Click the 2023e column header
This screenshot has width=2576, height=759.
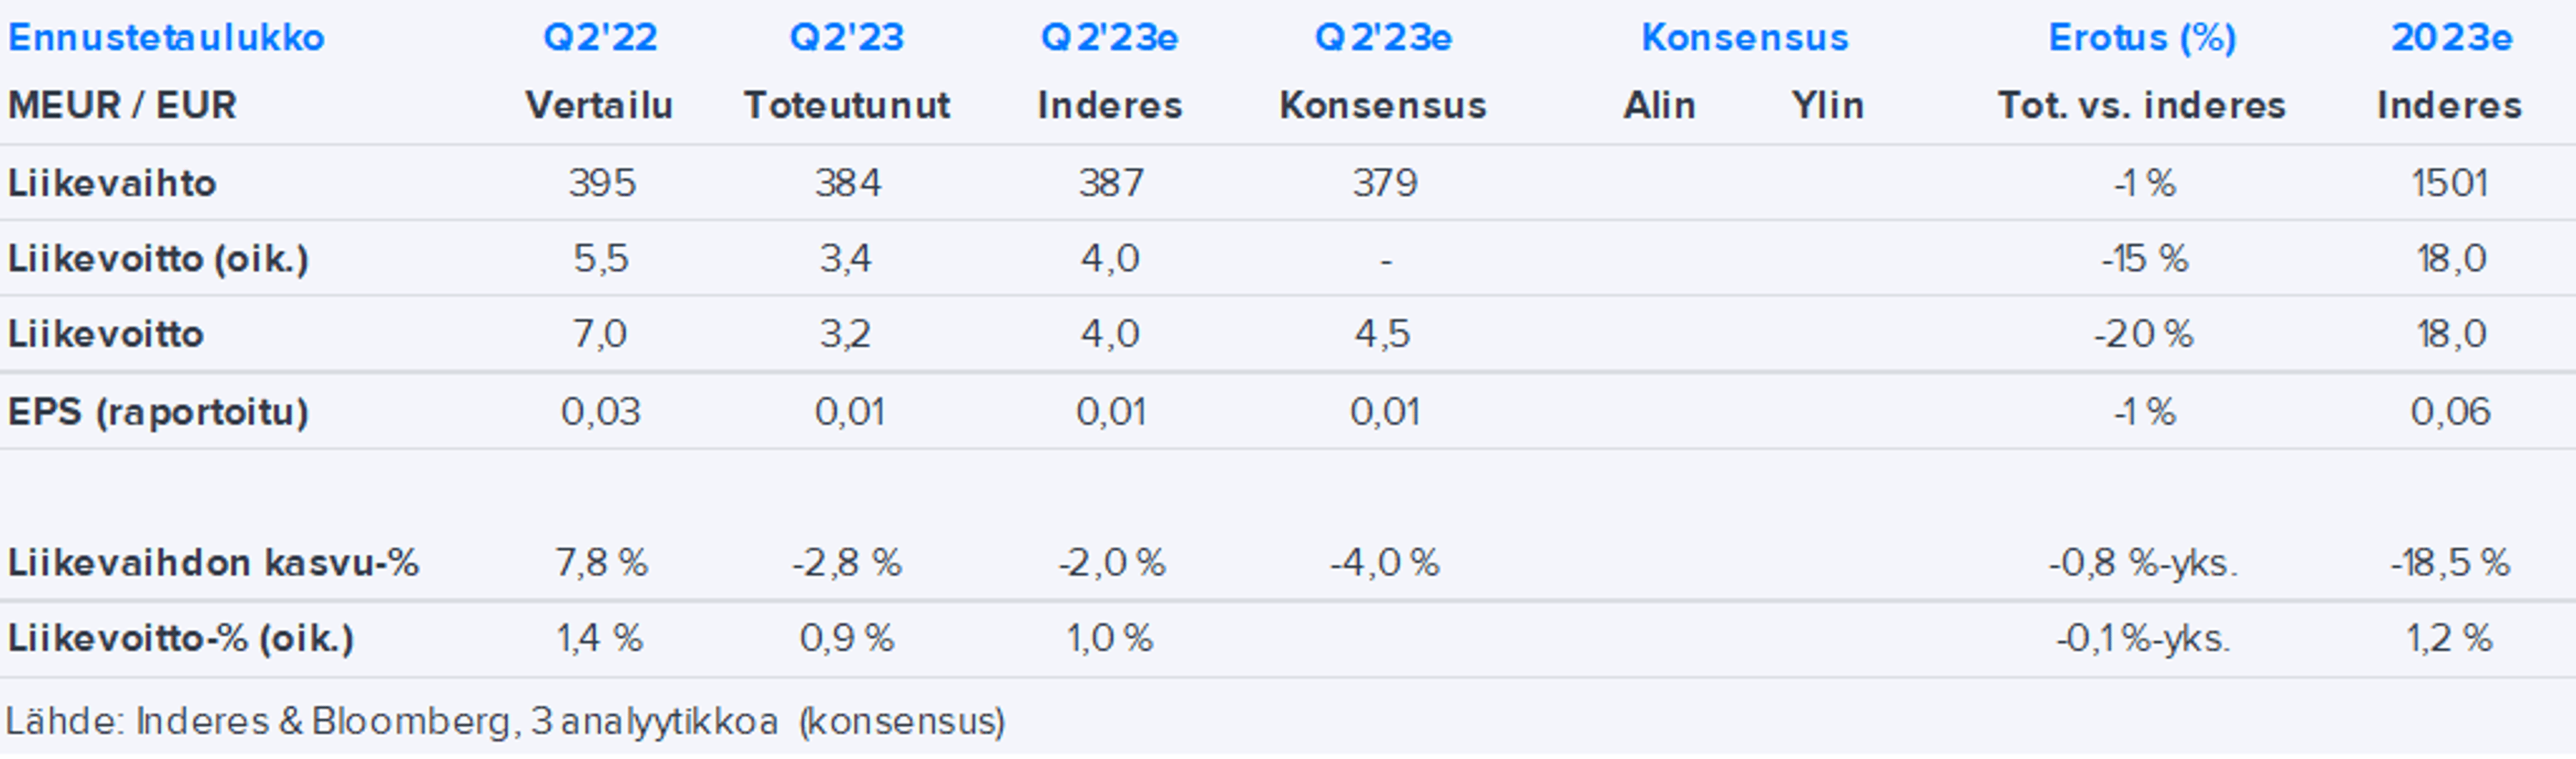click(x=2450, y=38)
